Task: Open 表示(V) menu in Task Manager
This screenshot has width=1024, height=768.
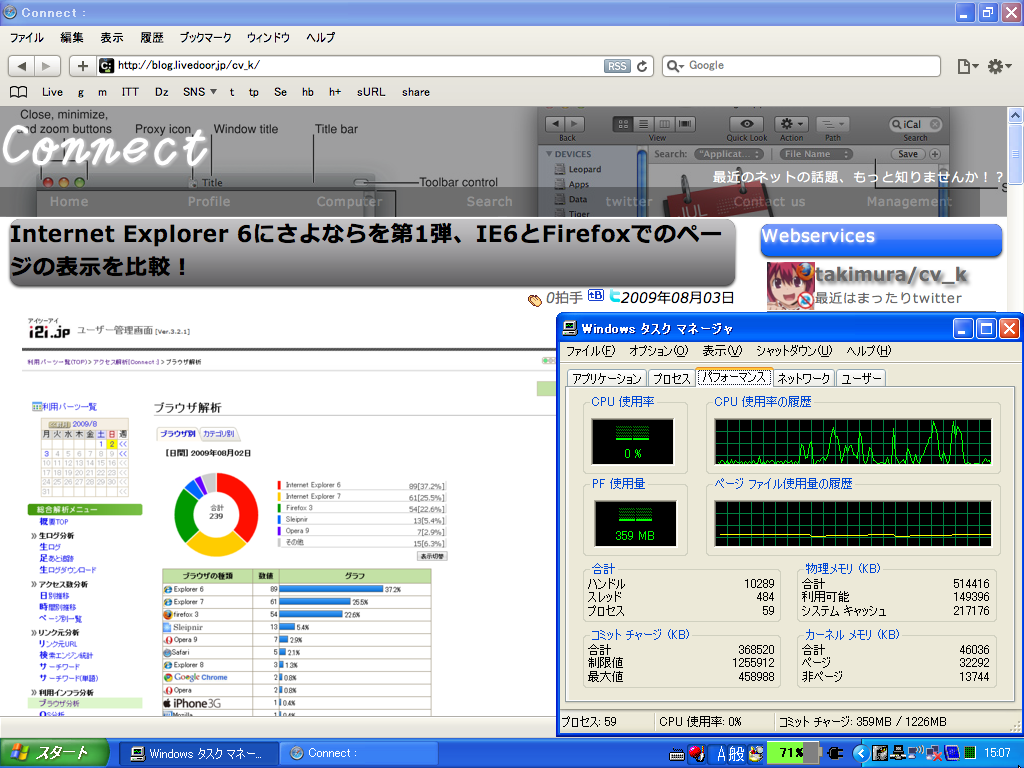Action: (722, 351)
